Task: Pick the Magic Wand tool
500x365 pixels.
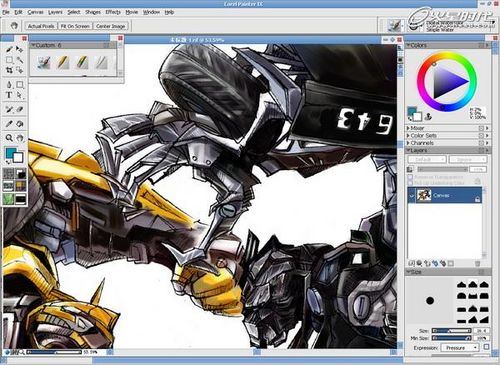Action: point(20,60)
